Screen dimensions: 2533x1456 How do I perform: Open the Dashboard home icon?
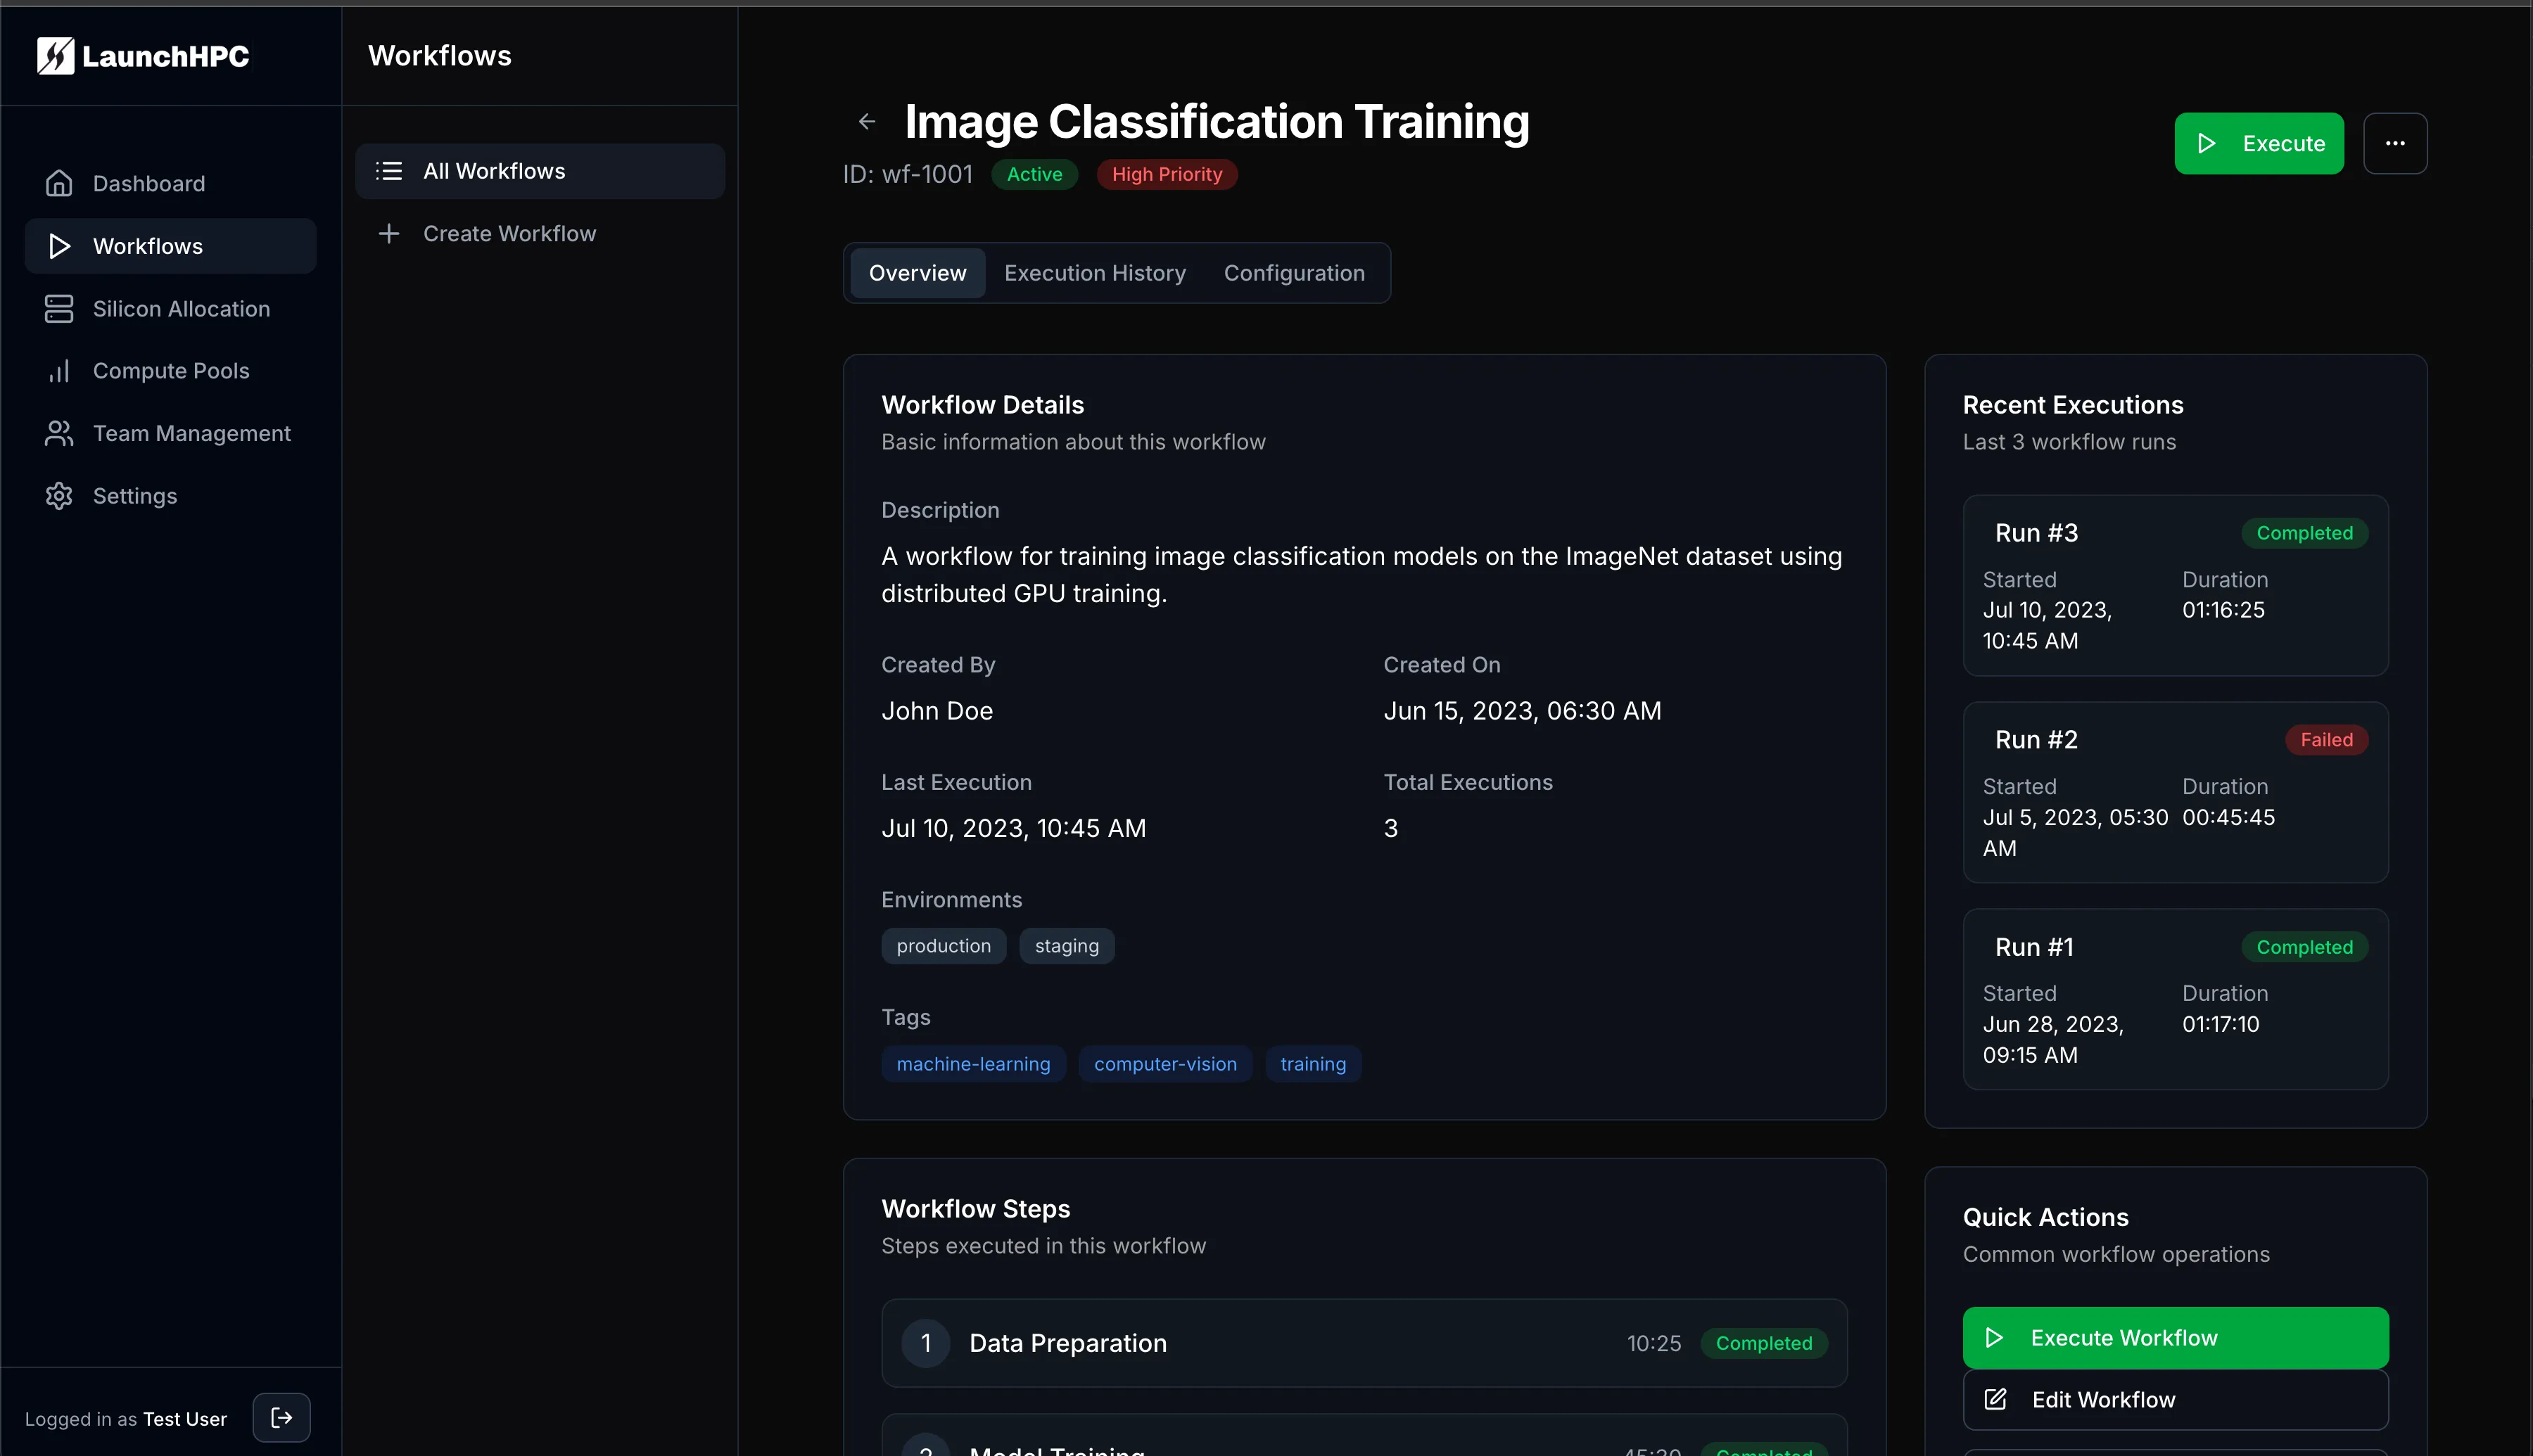point(58,183)
